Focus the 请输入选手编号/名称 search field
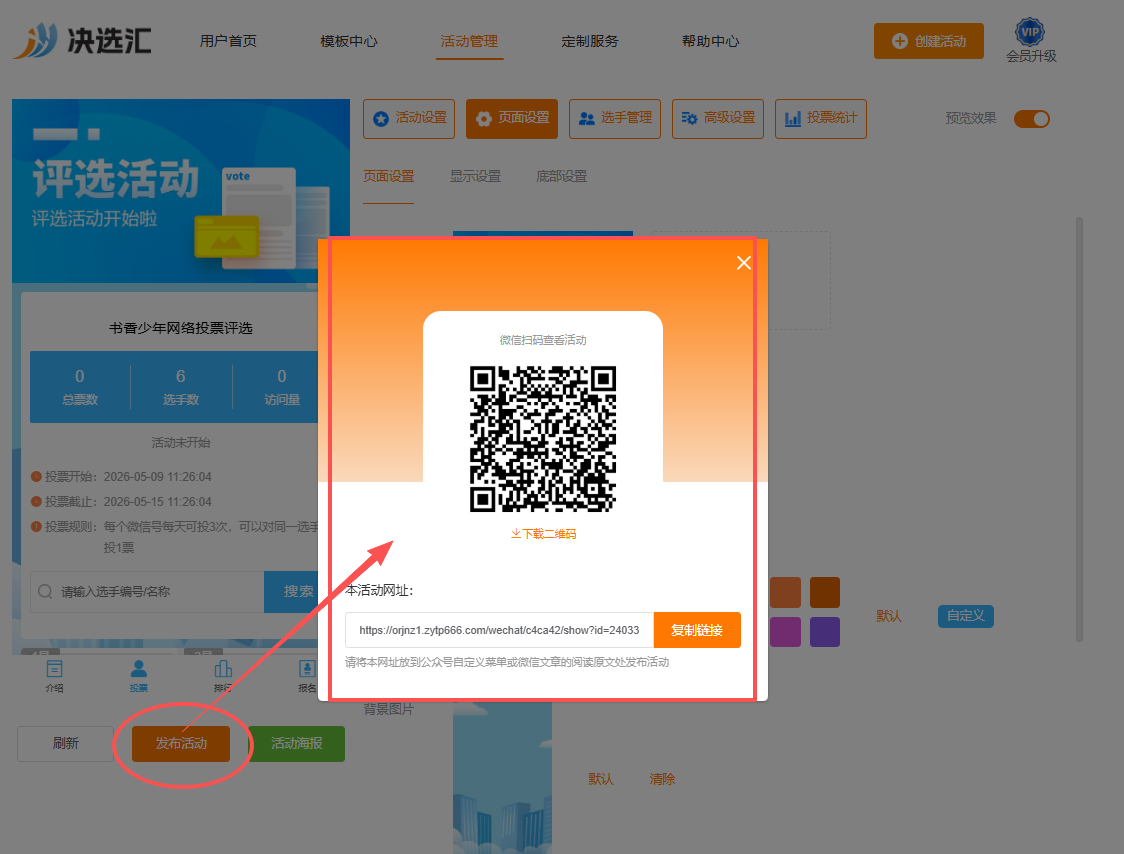This screenshot has width=1124, height=854. pos(147,592)
